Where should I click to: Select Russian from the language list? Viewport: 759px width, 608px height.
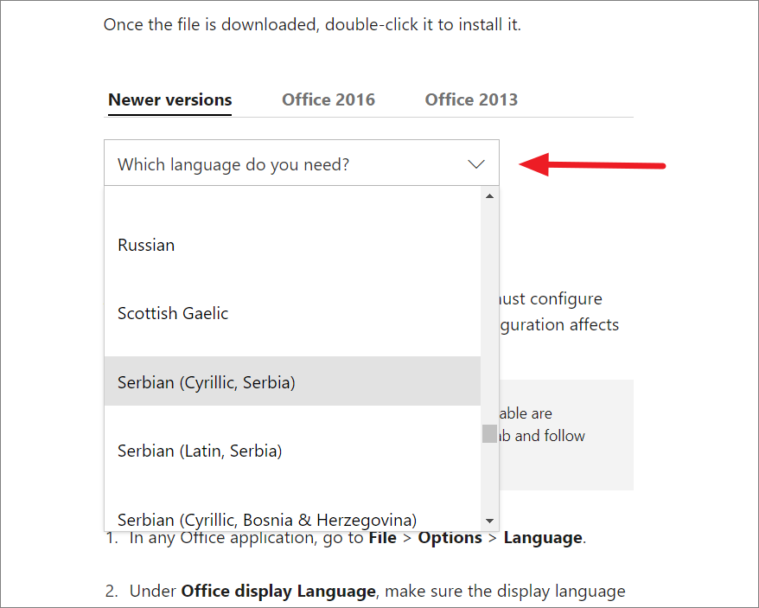[292, 245]
